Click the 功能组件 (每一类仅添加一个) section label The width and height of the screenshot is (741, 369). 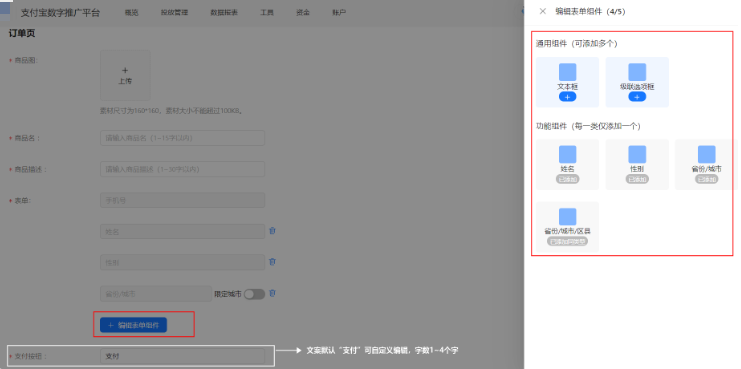(x=588, y=126)
